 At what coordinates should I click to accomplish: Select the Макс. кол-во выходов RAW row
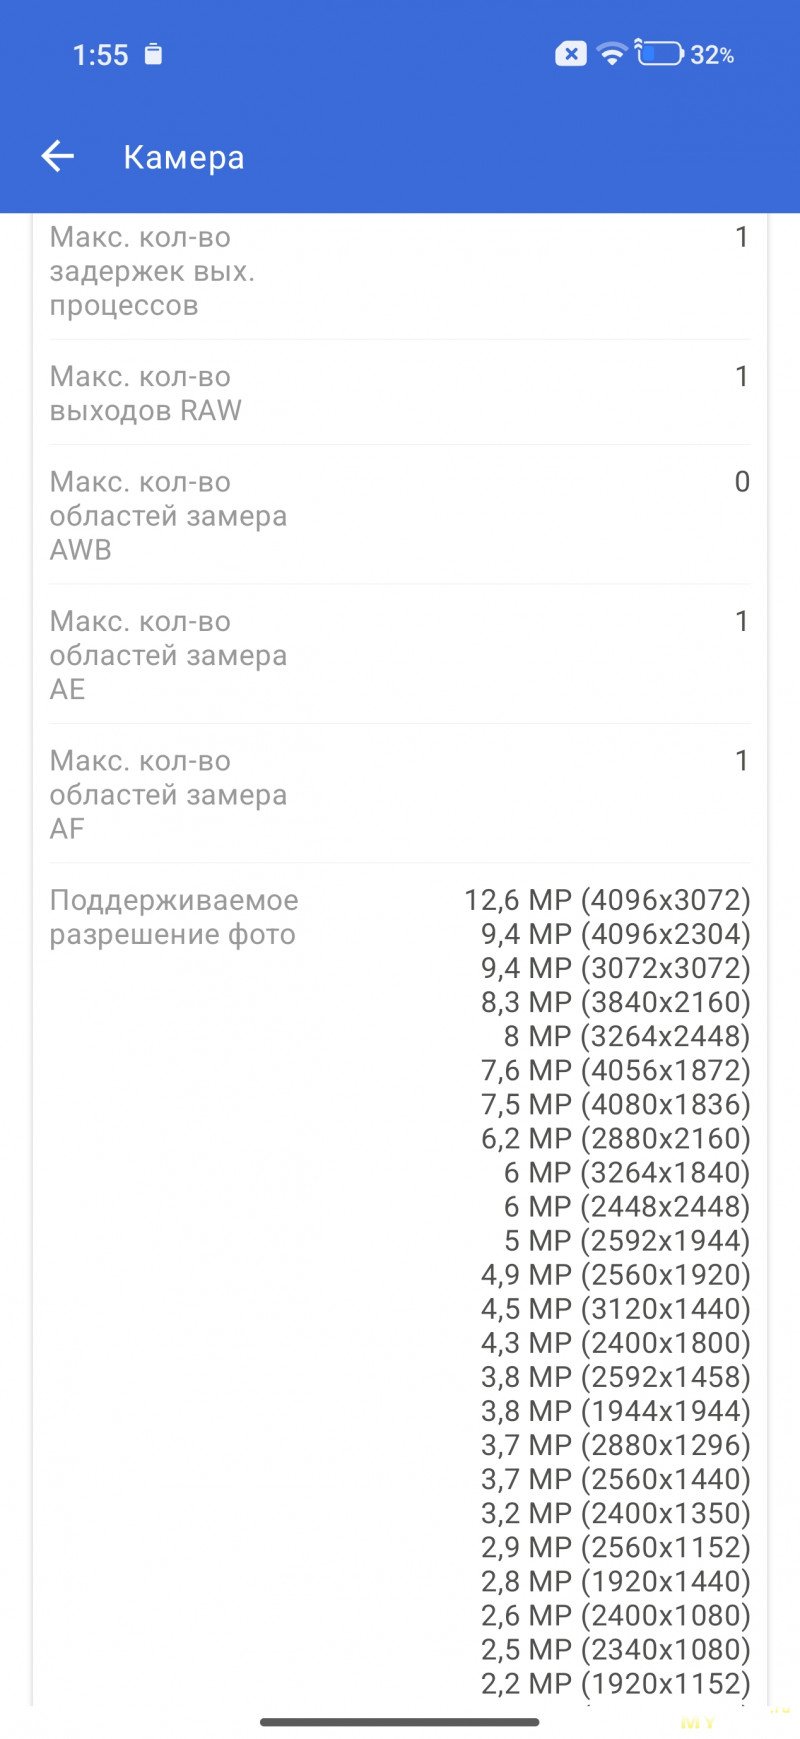pos(400,393)
